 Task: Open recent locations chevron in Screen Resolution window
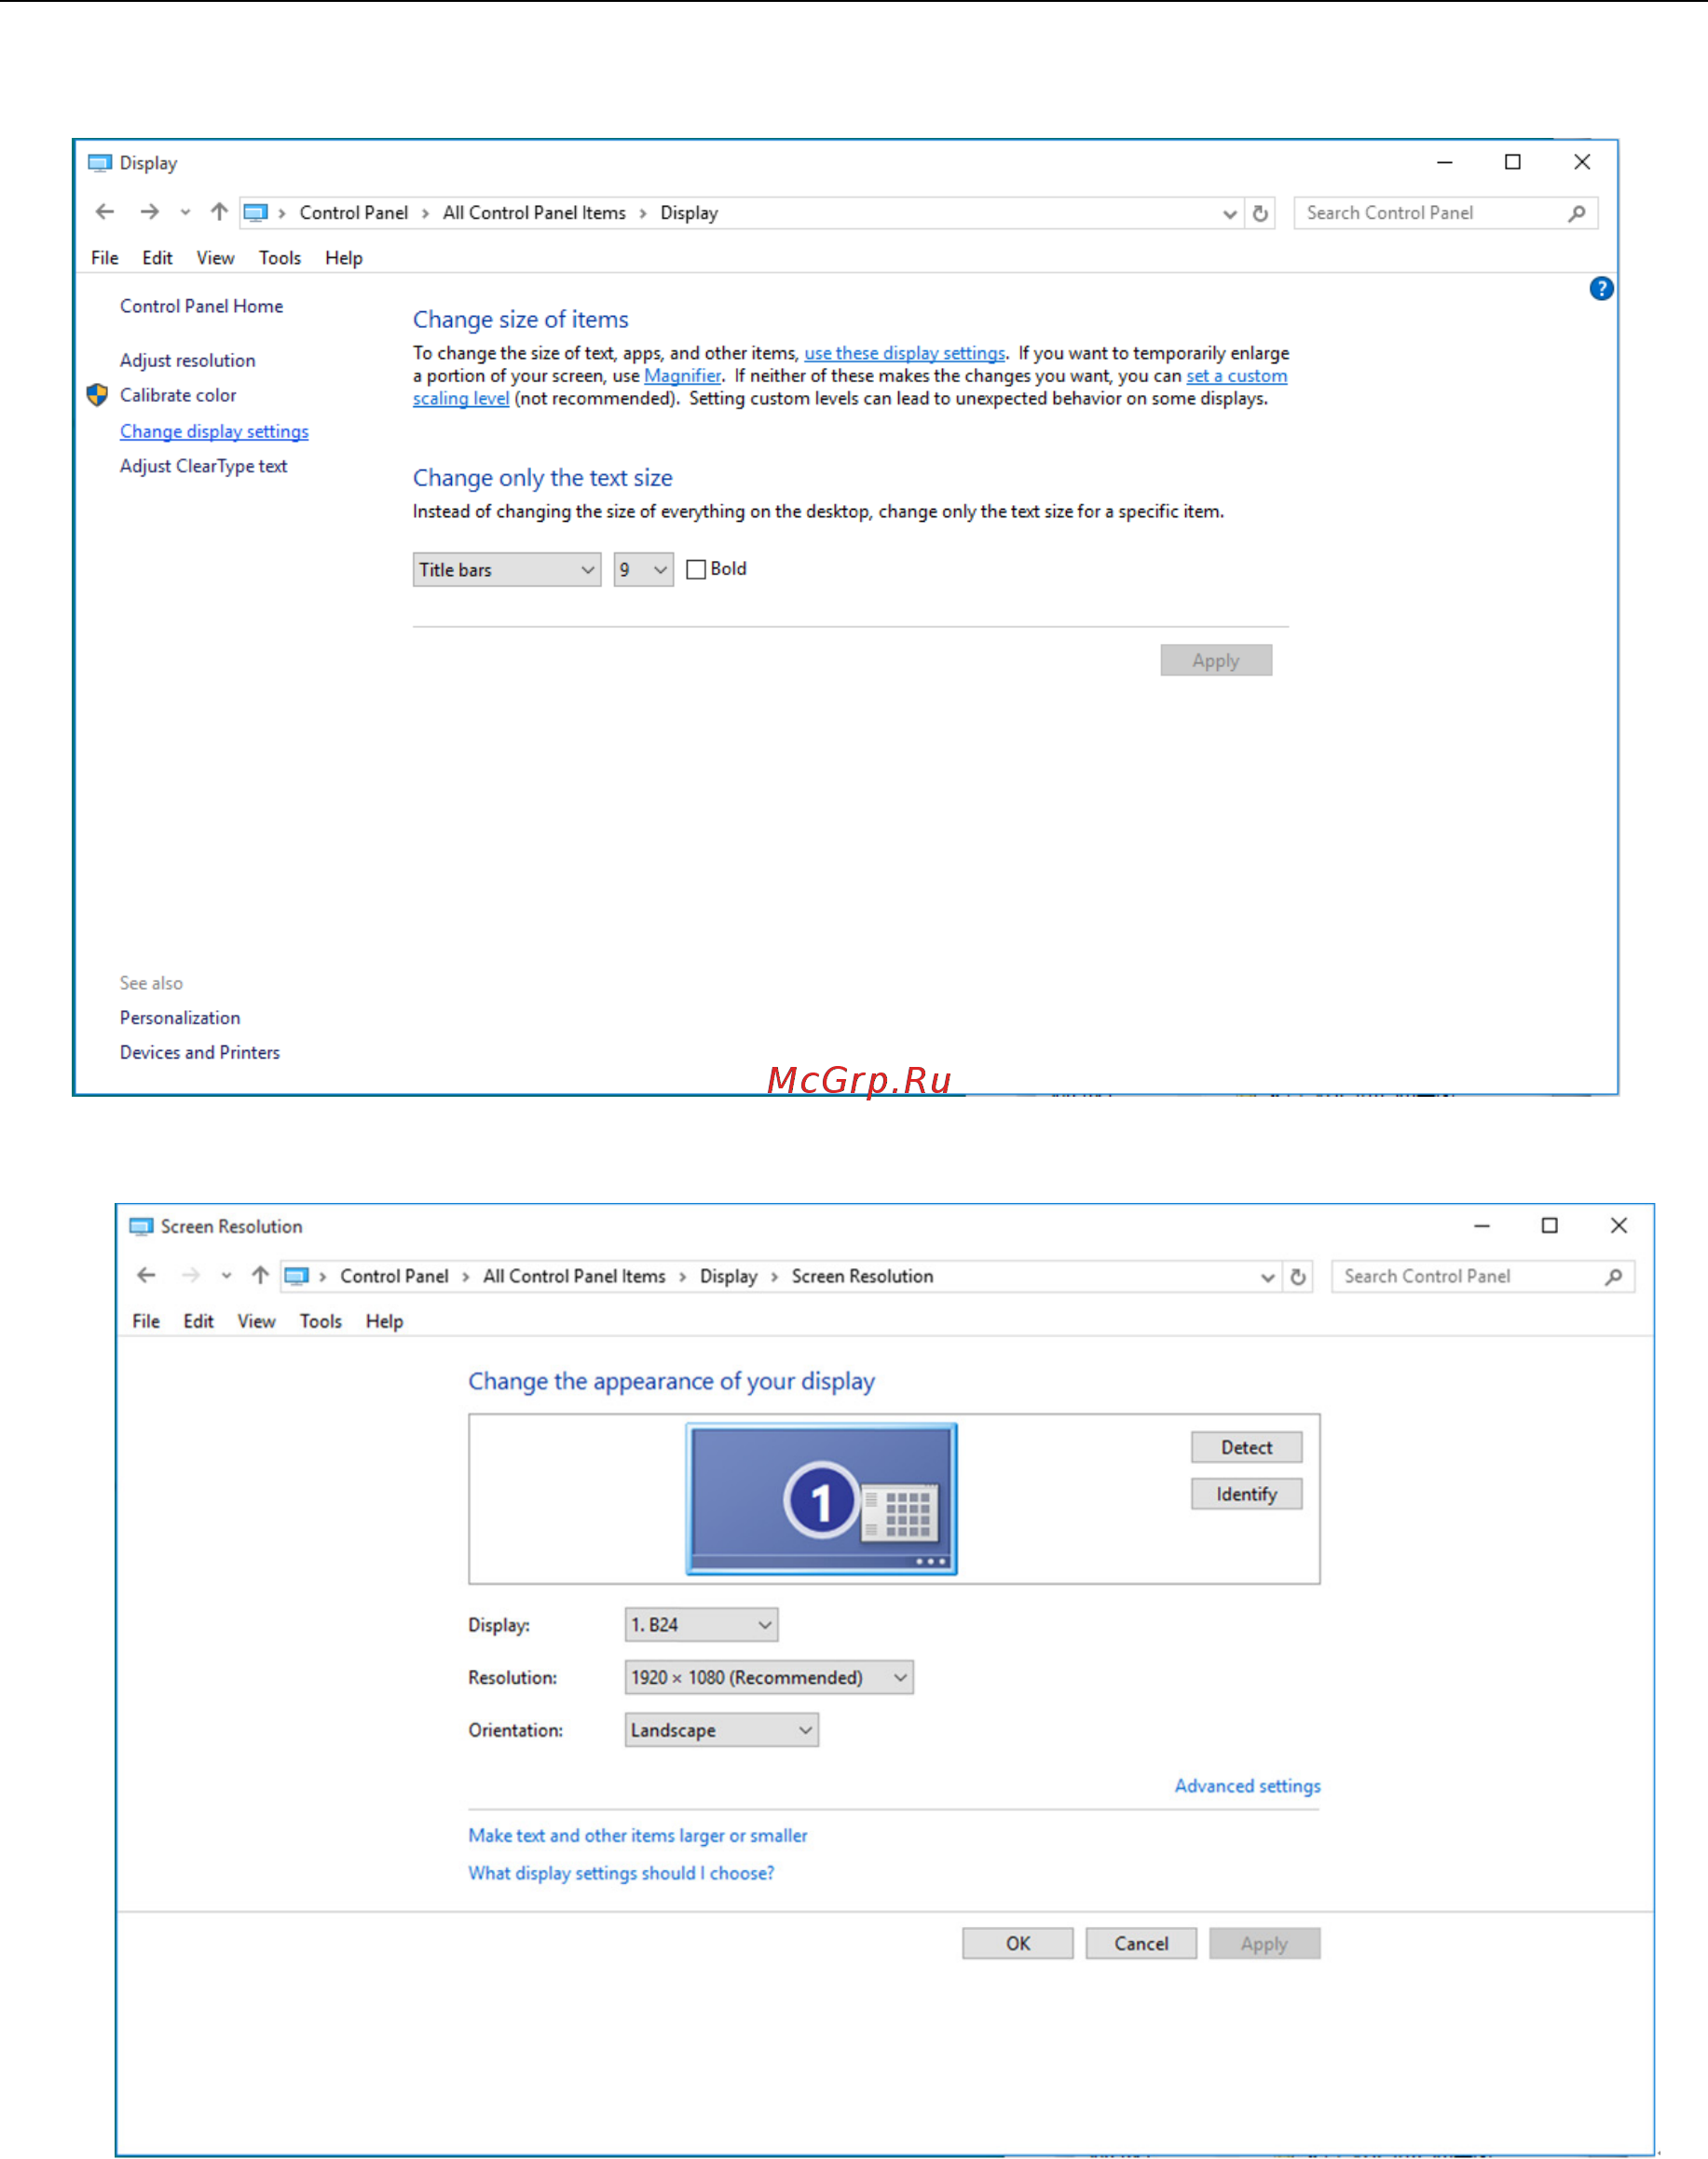pyautogui.click(x=227, y=1276)
